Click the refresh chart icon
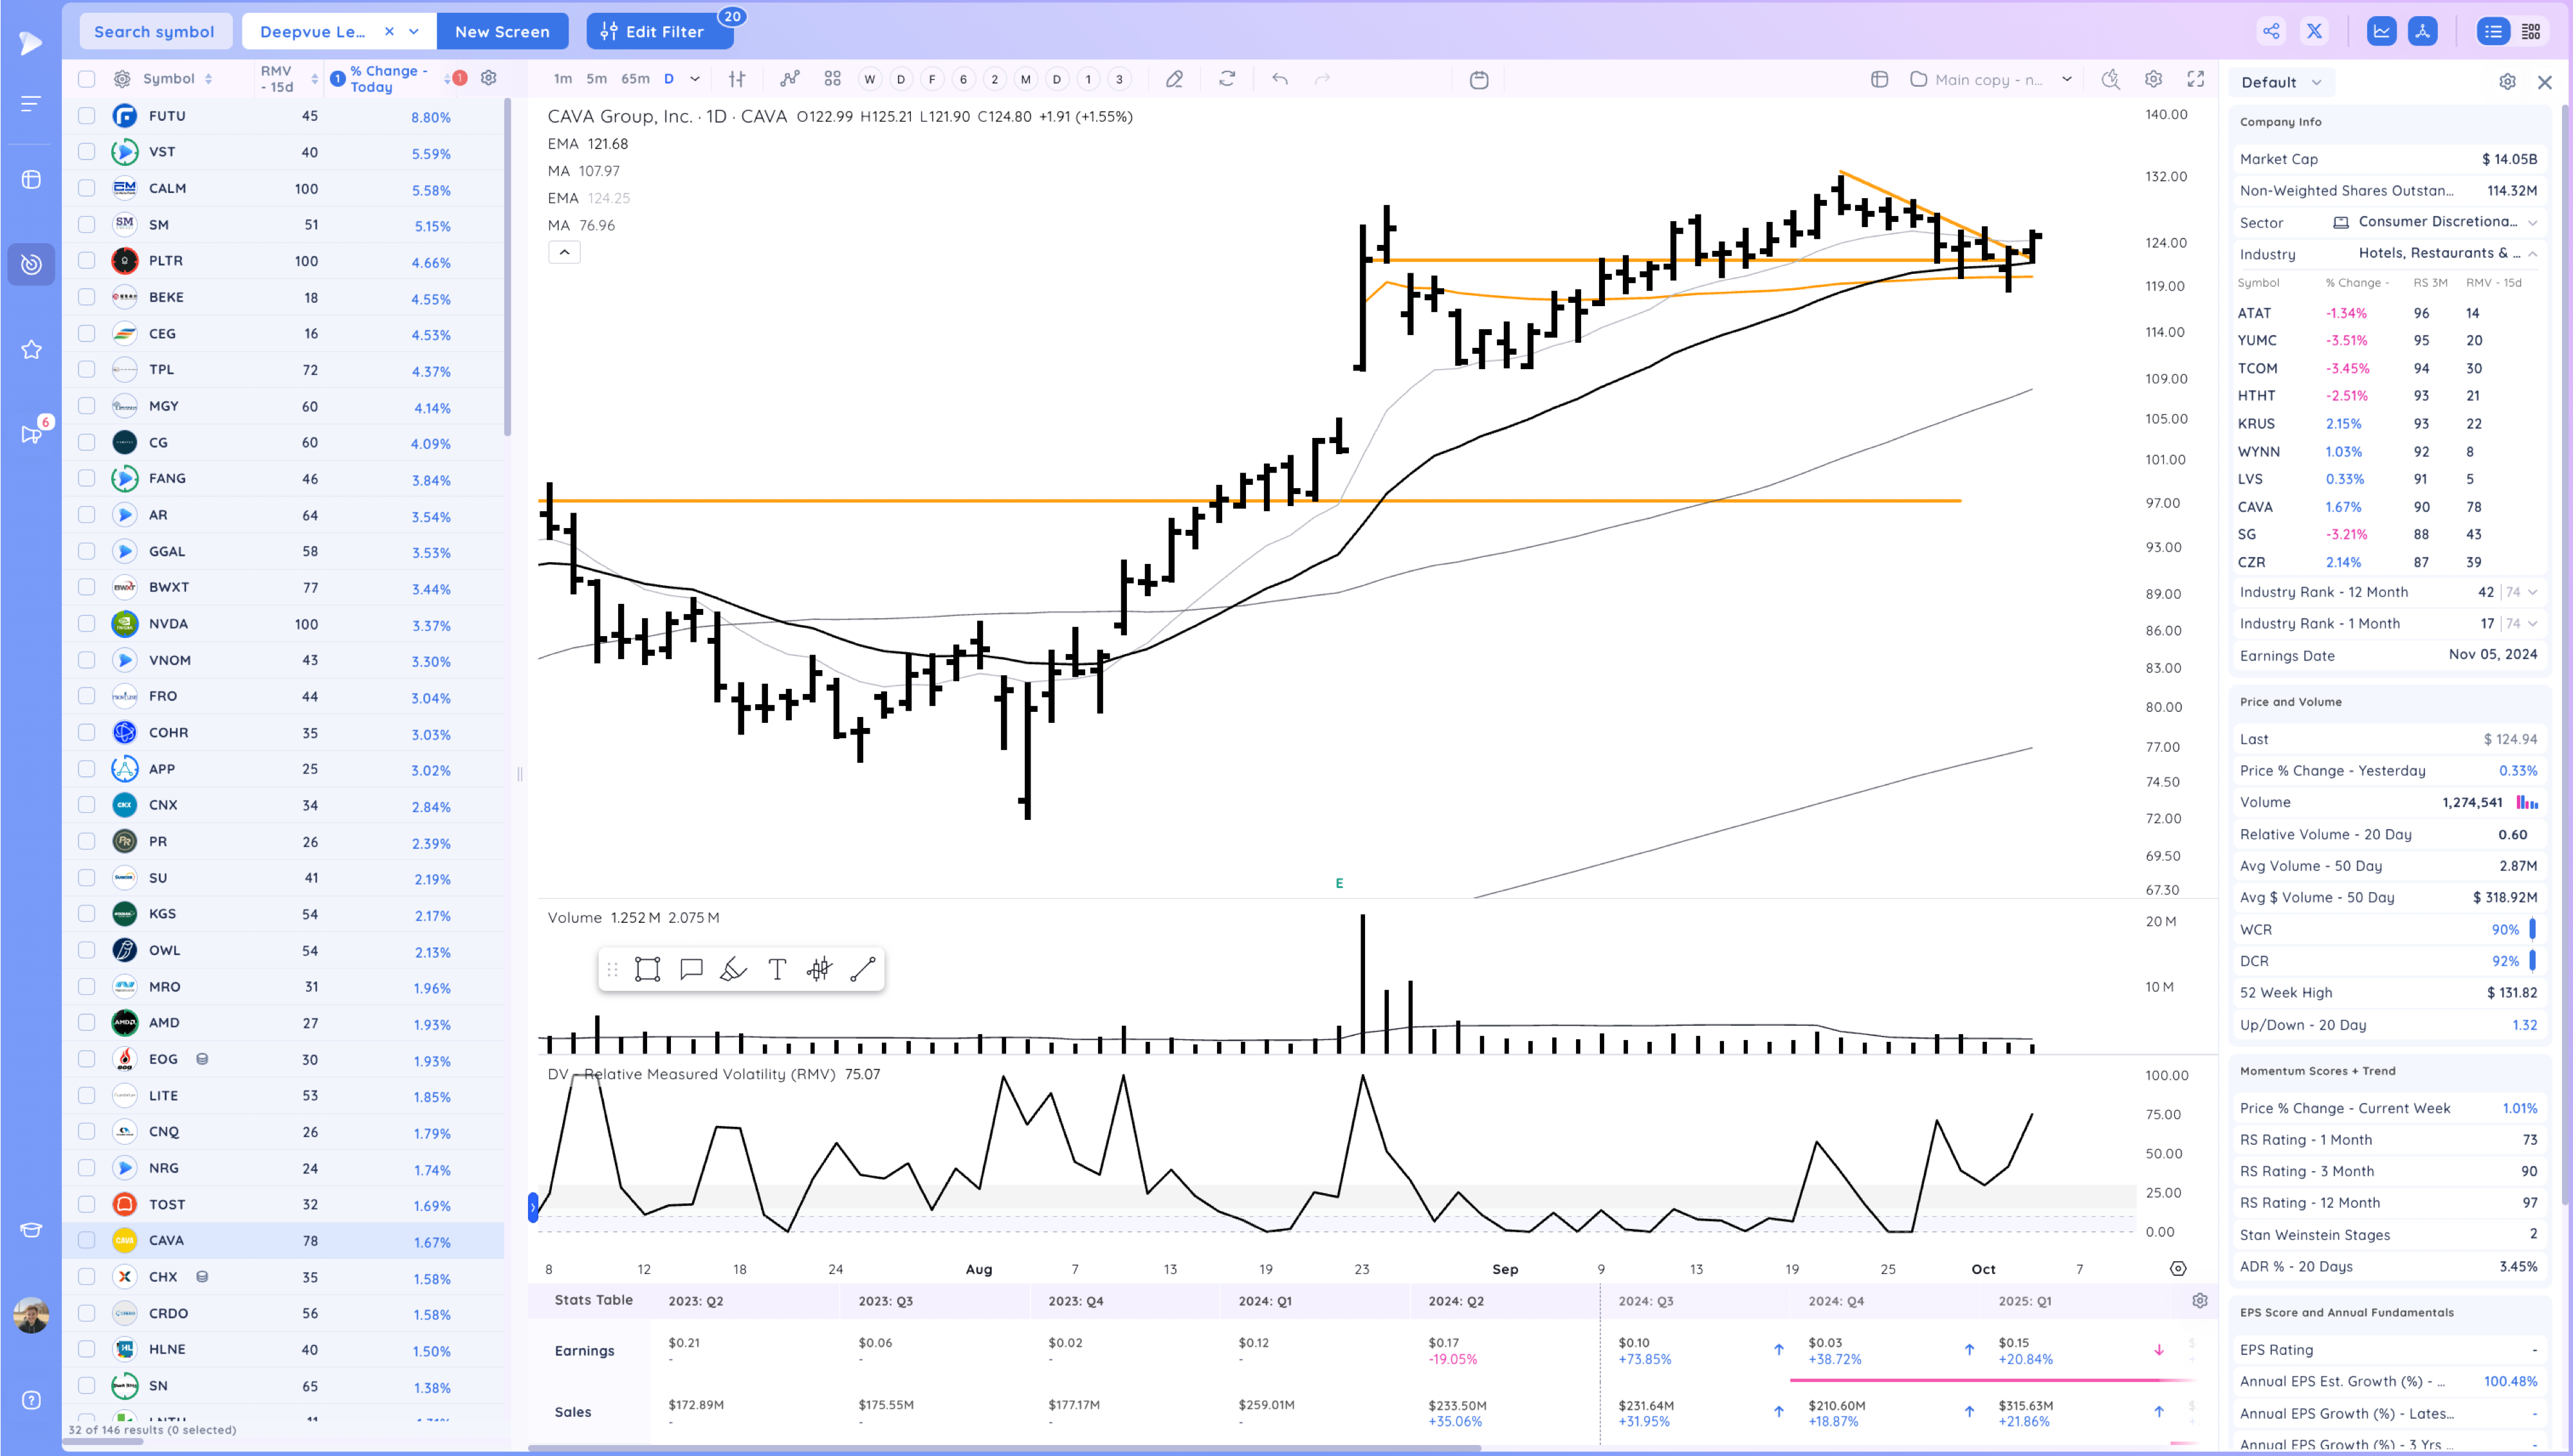This screenshot has width=2573, height=1456. [x=1227, y=79]
